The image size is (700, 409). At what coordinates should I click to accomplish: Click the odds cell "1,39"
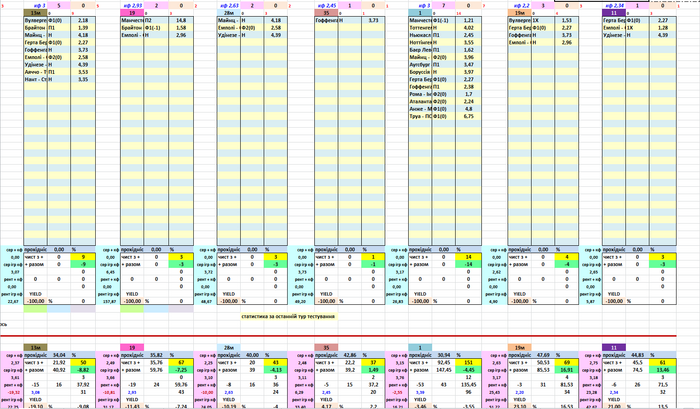click(x=83, y=28)
